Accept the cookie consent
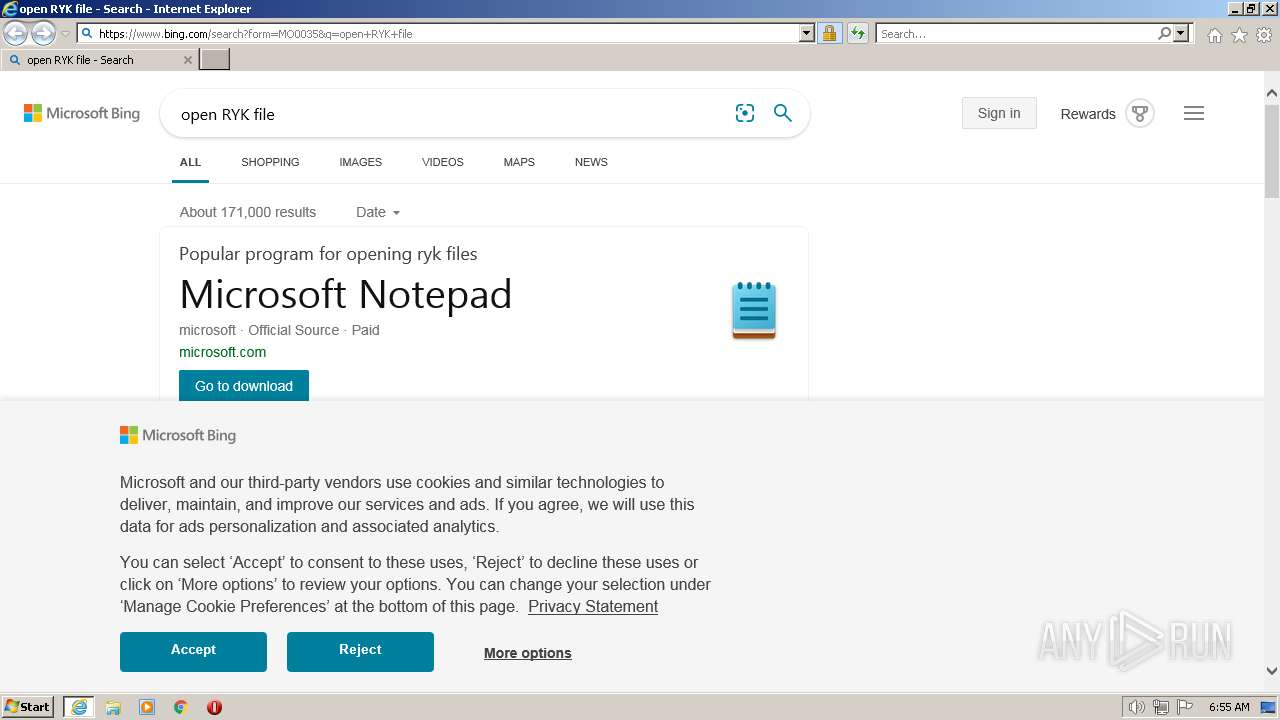This screenshot has width=1280, height=720. (x=193, y=651)
